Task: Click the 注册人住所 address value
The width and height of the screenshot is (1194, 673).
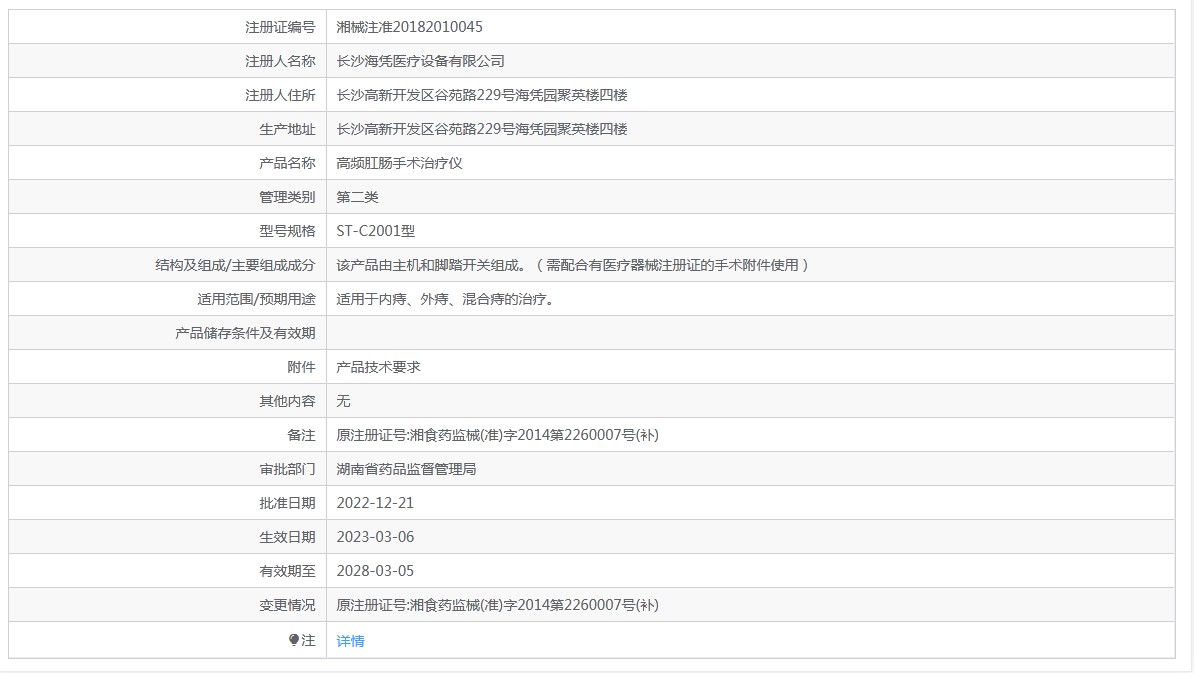Action: (482, 95)
